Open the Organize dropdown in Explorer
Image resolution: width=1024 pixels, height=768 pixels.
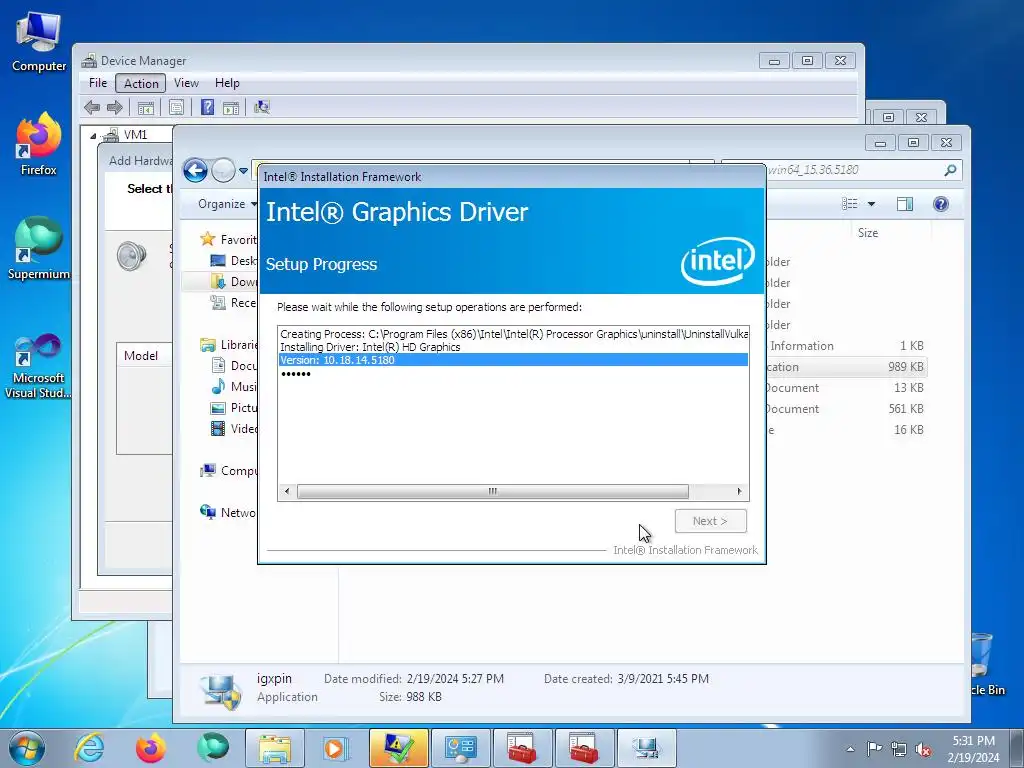click(227, 204)
